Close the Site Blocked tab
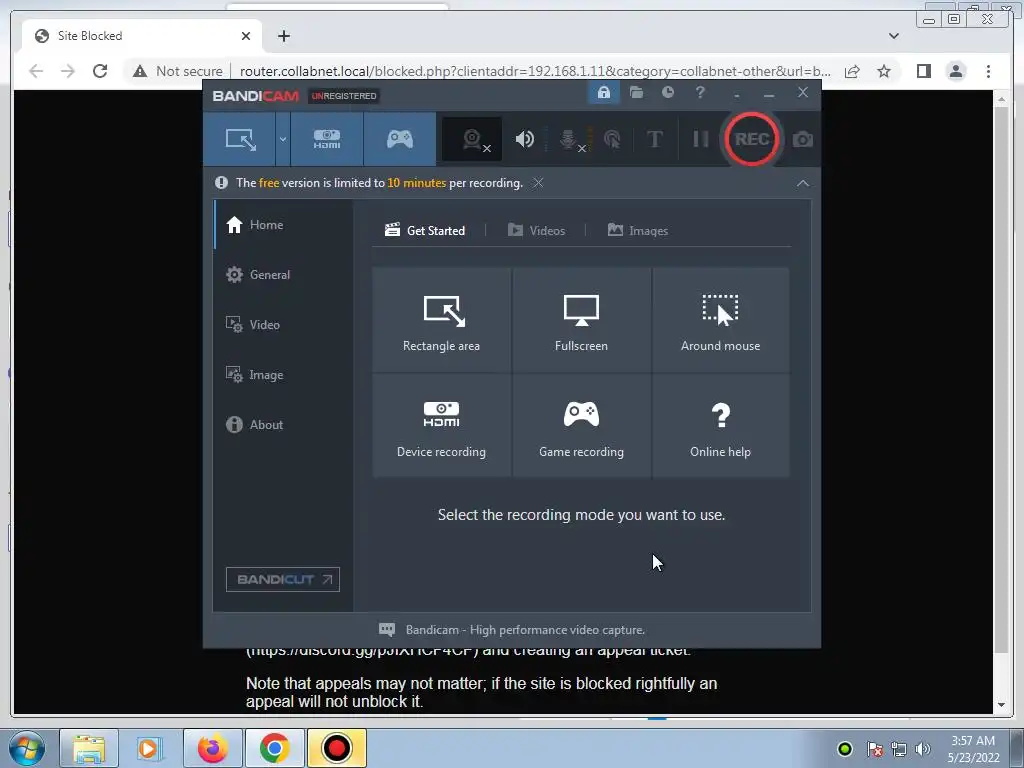Image resolution: width=1024 pixels, height=768 pixels. [x=246, y=36]
